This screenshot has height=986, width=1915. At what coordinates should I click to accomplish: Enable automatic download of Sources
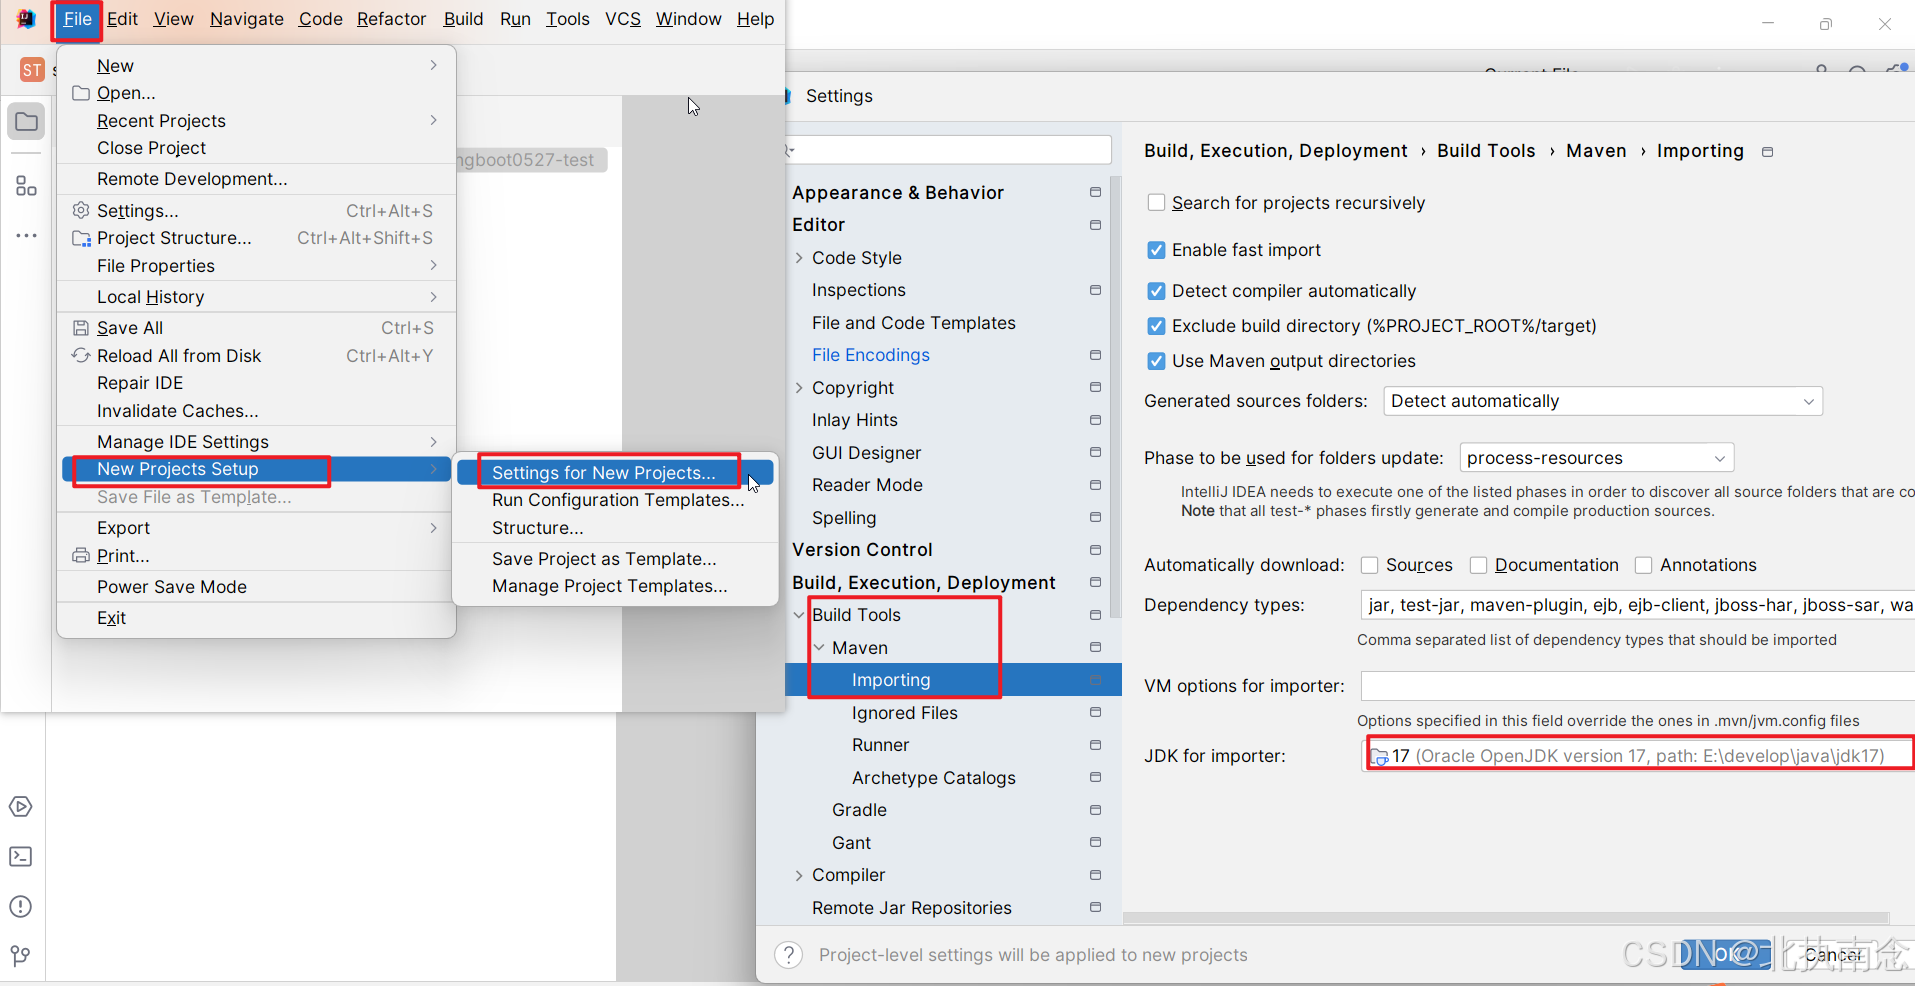(x=1370, y=565)
